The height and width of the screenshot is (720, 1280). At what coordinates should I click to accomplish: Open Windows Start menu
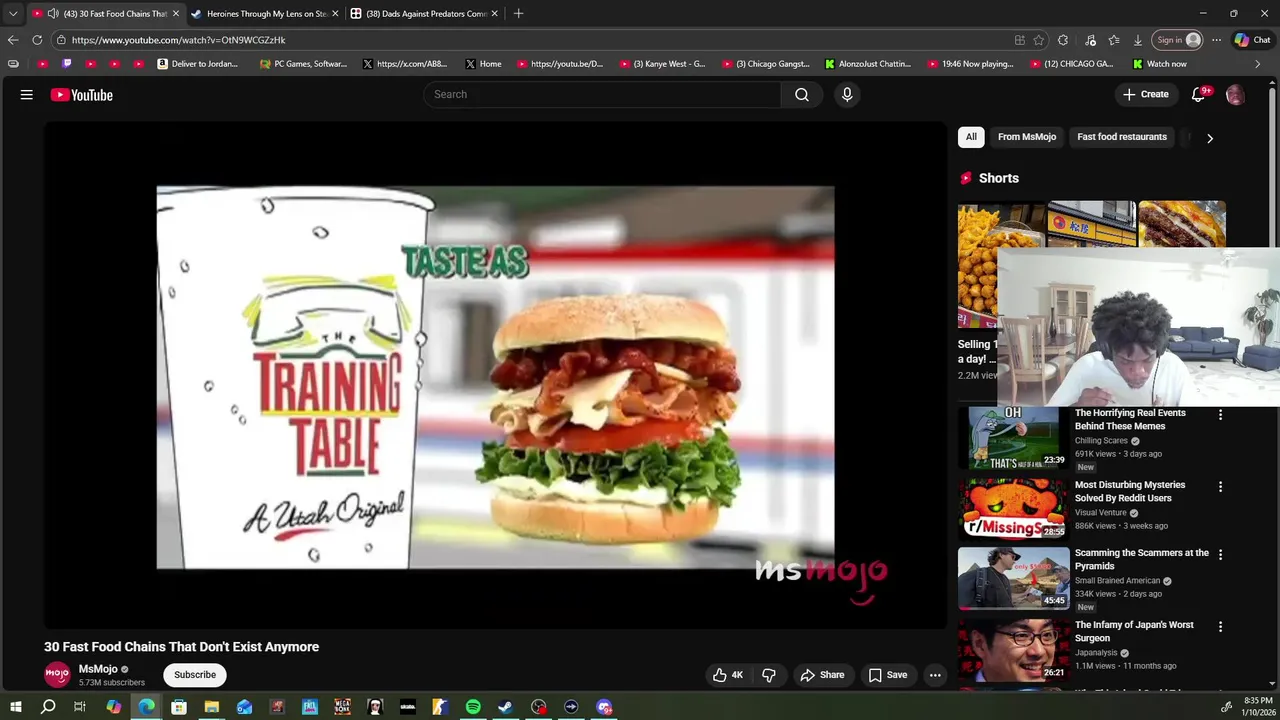(15, 707)
